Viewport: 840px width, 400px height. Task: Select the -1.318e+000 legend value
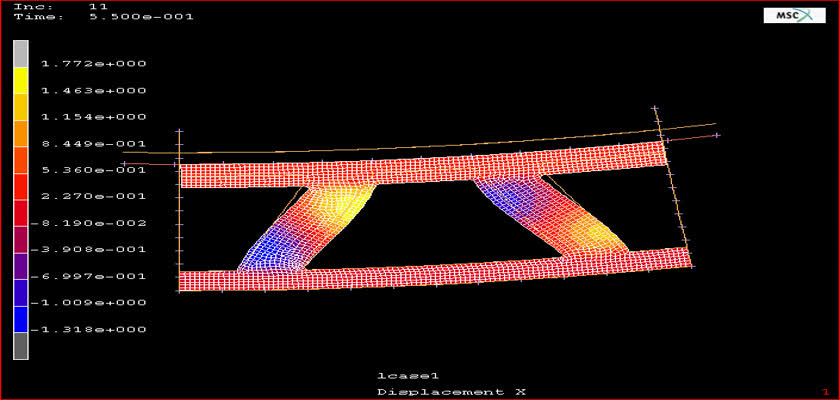88,329
